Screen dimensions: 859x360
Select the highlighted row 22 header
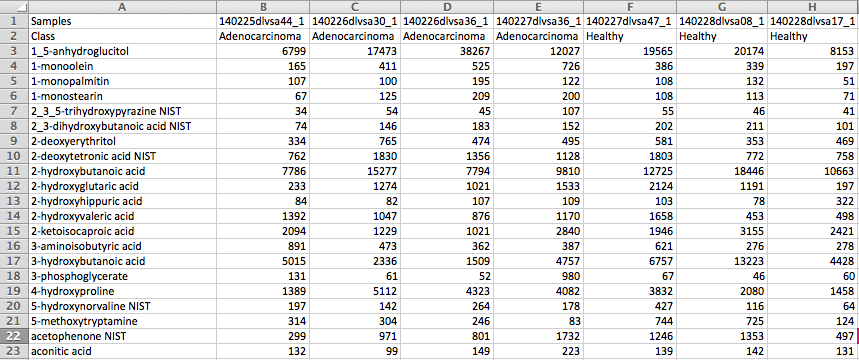(x=14, y=336)
